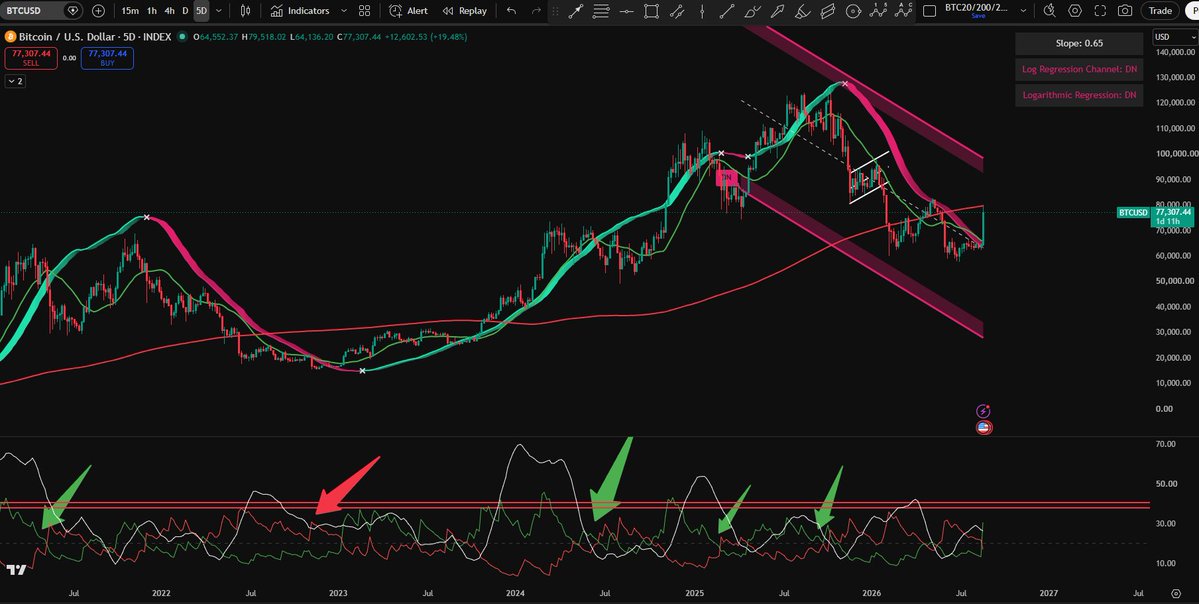Open the candlestick chart style menu
This screenshot has width=1199, height=604.
[x=245, y=11]
